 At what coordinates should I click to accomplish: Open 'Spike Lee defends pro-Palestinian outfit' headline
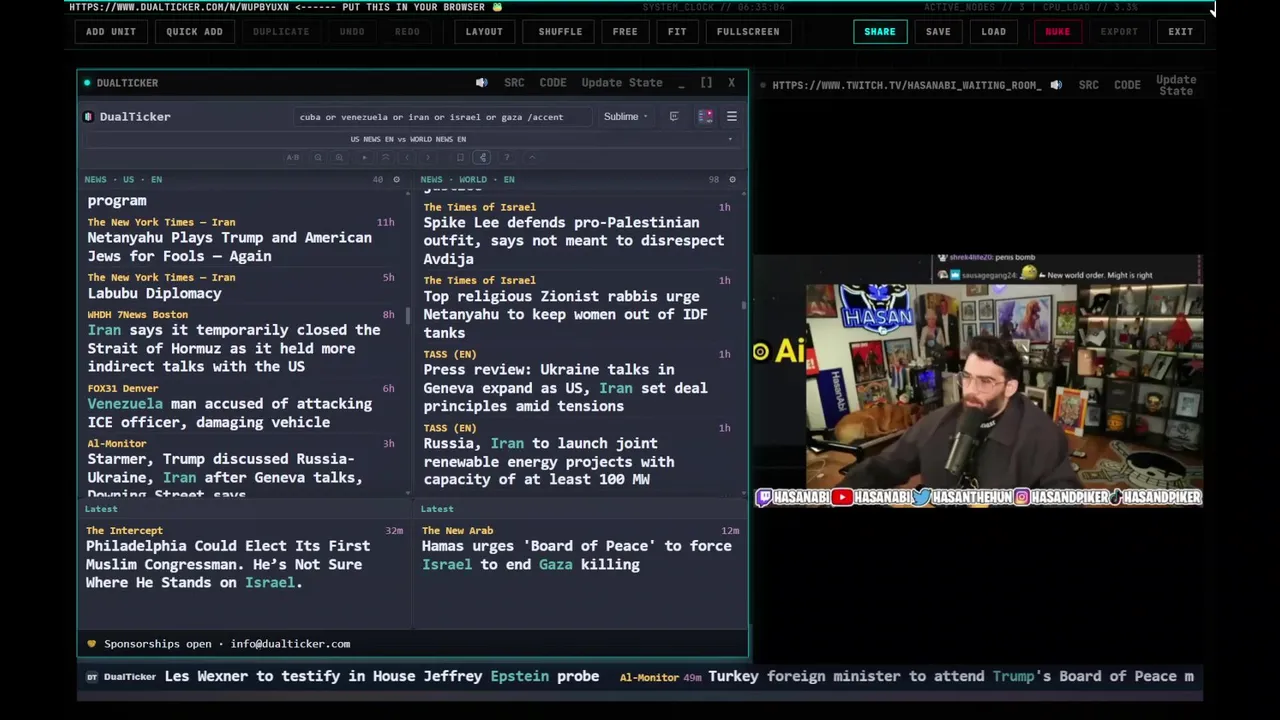tap(573, 241)
